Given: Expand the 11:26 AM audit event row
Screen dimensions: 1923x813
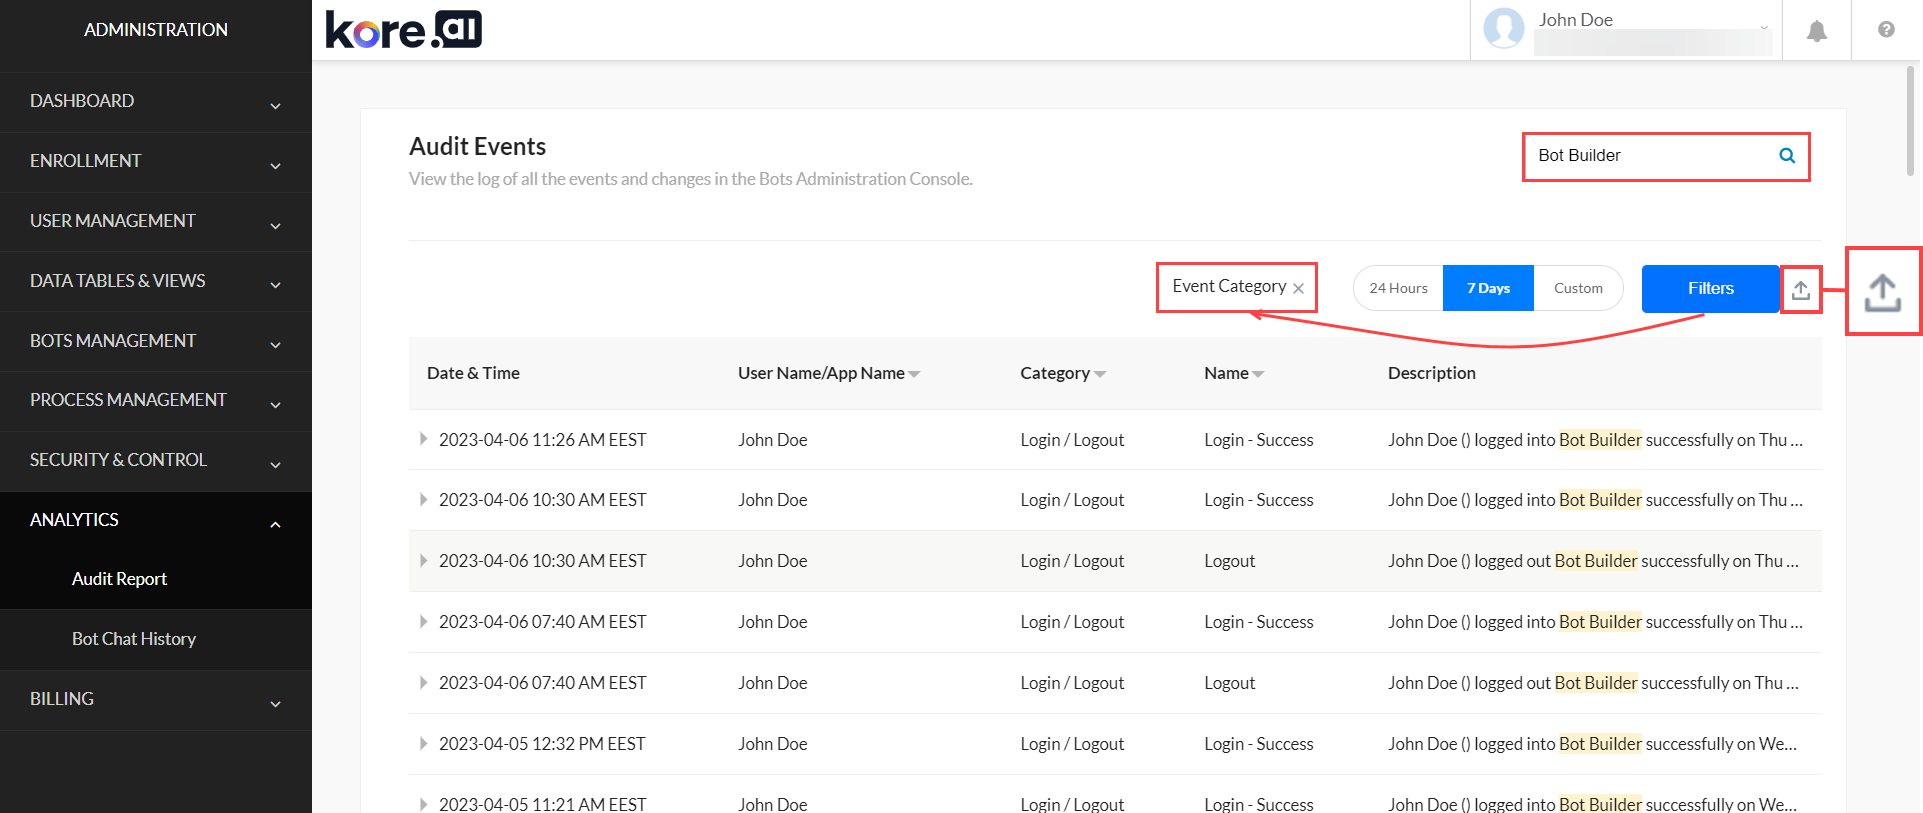Looking at the screenshot, I should pyautogui.click(x=423, y=439).
